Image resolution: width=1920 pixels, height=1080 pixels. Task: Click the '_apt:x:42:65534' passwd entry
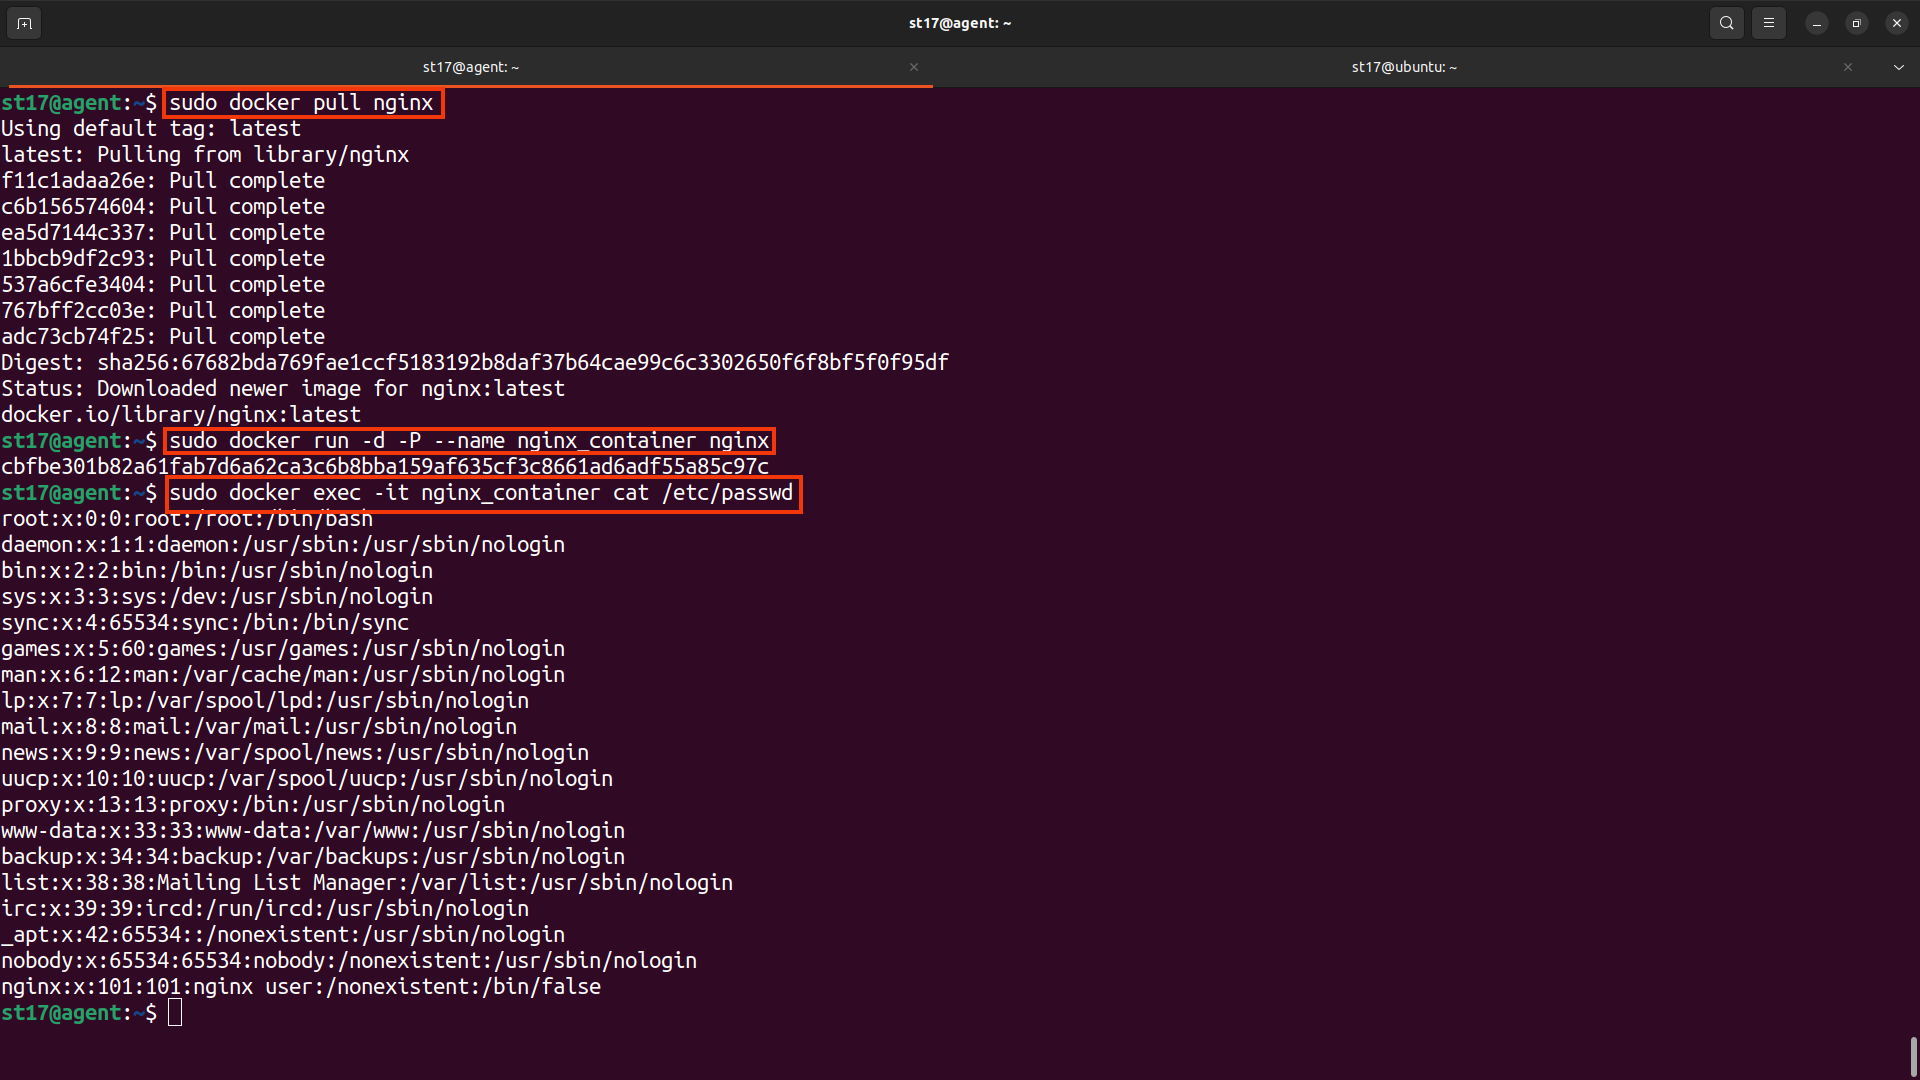[283, 935]
